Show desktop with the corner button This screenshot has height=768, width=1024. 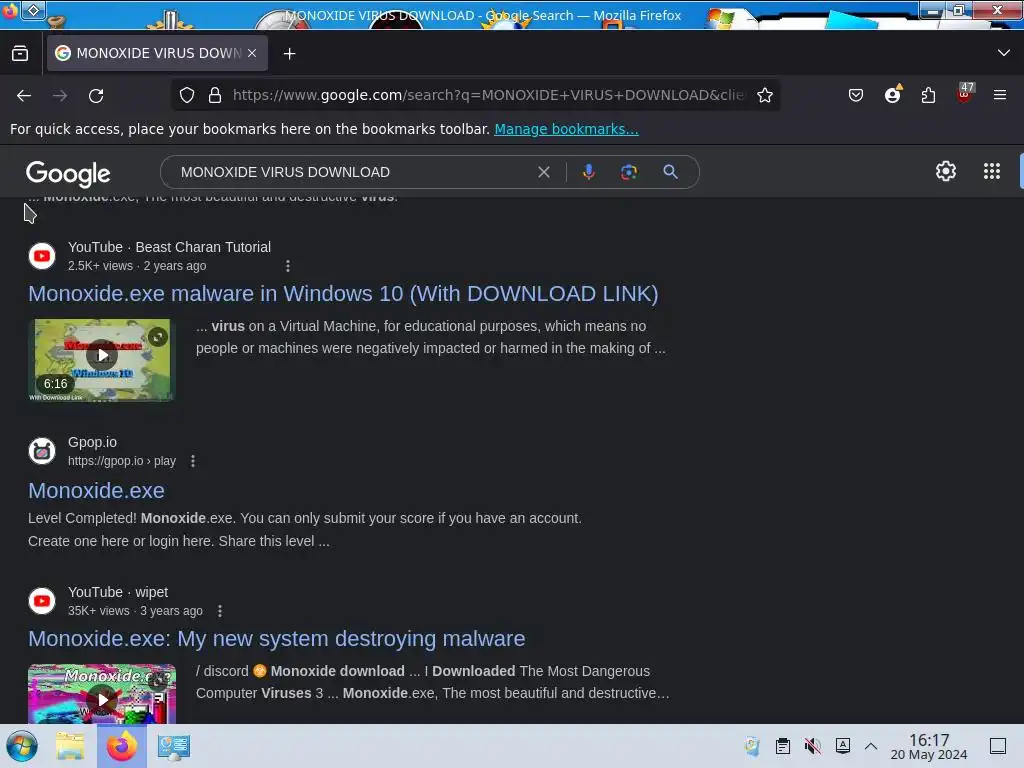(998, 746)
